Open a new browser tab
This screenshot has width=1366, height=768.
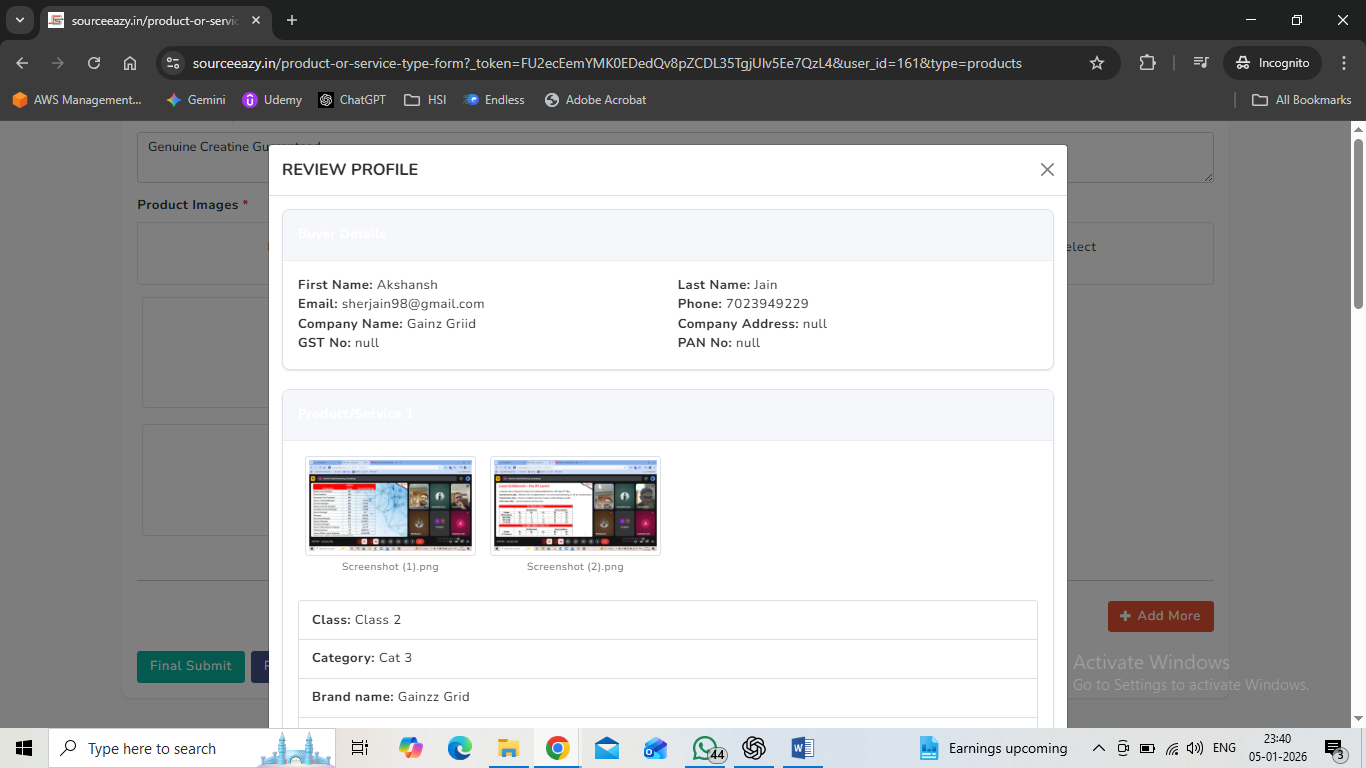click(292, 20)
